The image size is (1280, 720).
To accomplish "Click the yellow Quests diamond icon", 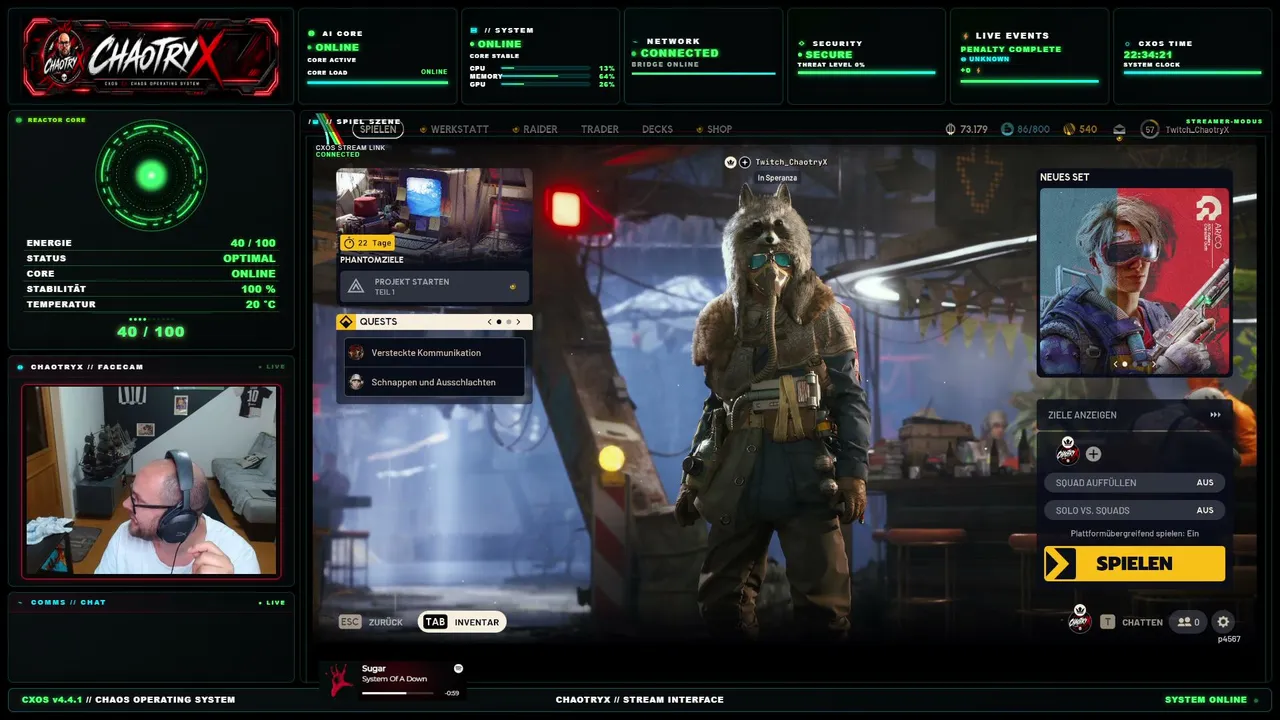I will tap(346, 322).
